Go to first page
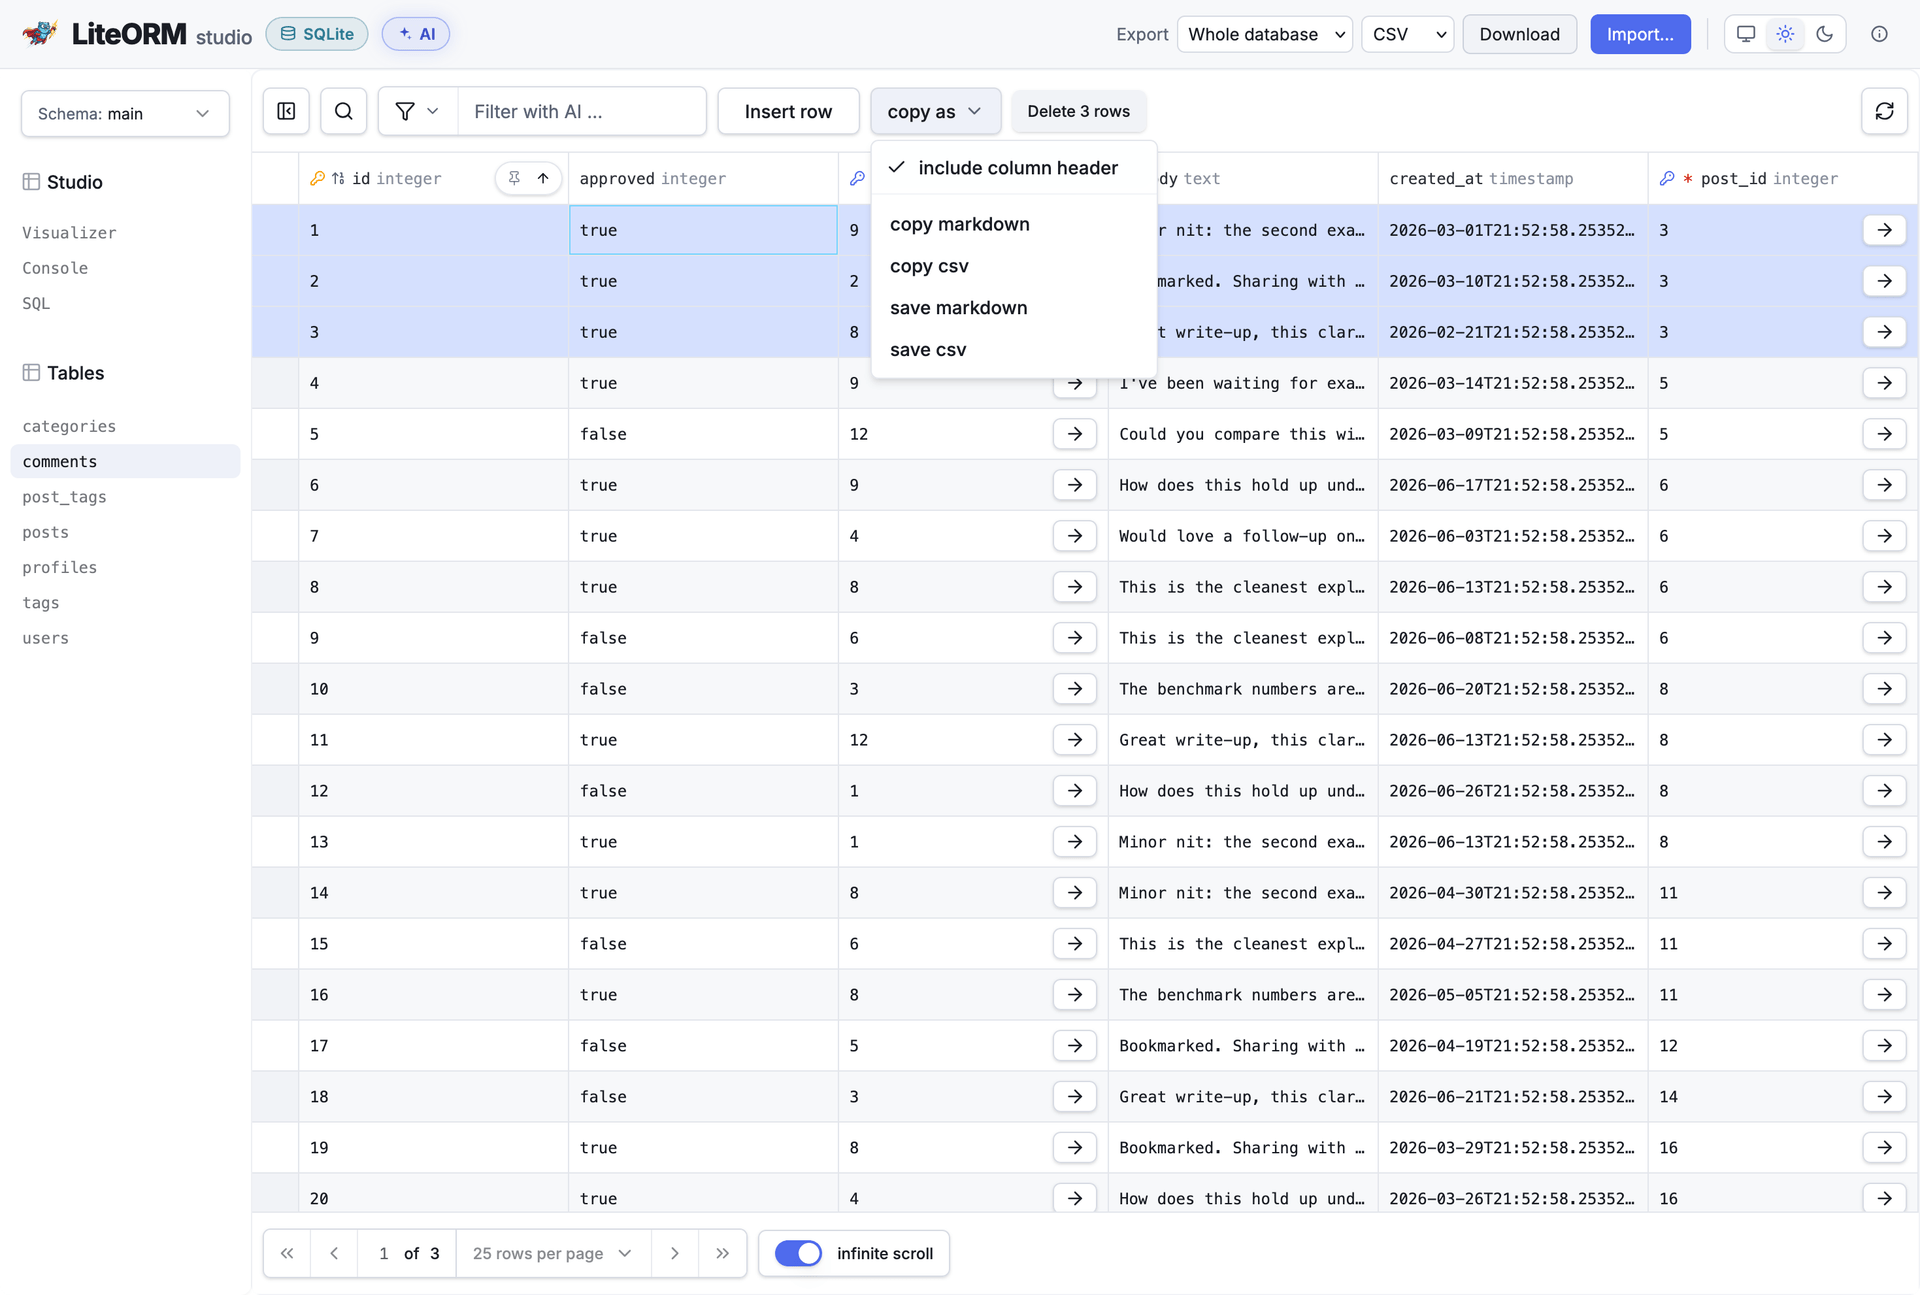 [x=287, y=1253]
